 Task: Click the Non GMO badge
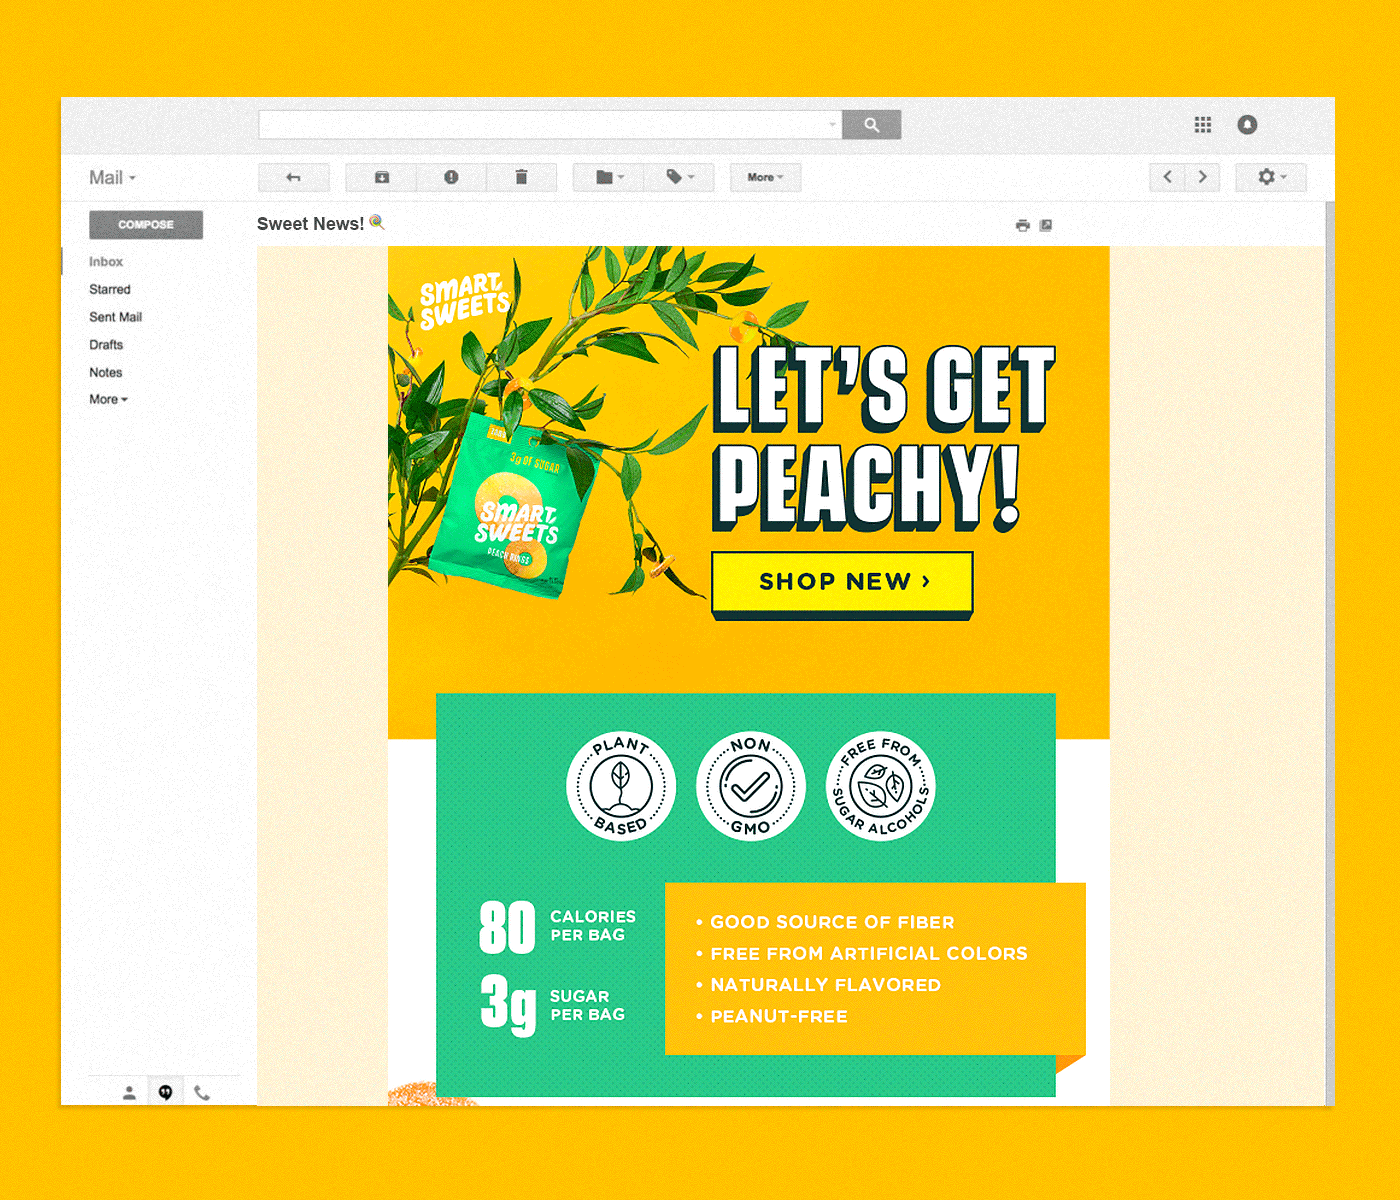pos(751,786)
